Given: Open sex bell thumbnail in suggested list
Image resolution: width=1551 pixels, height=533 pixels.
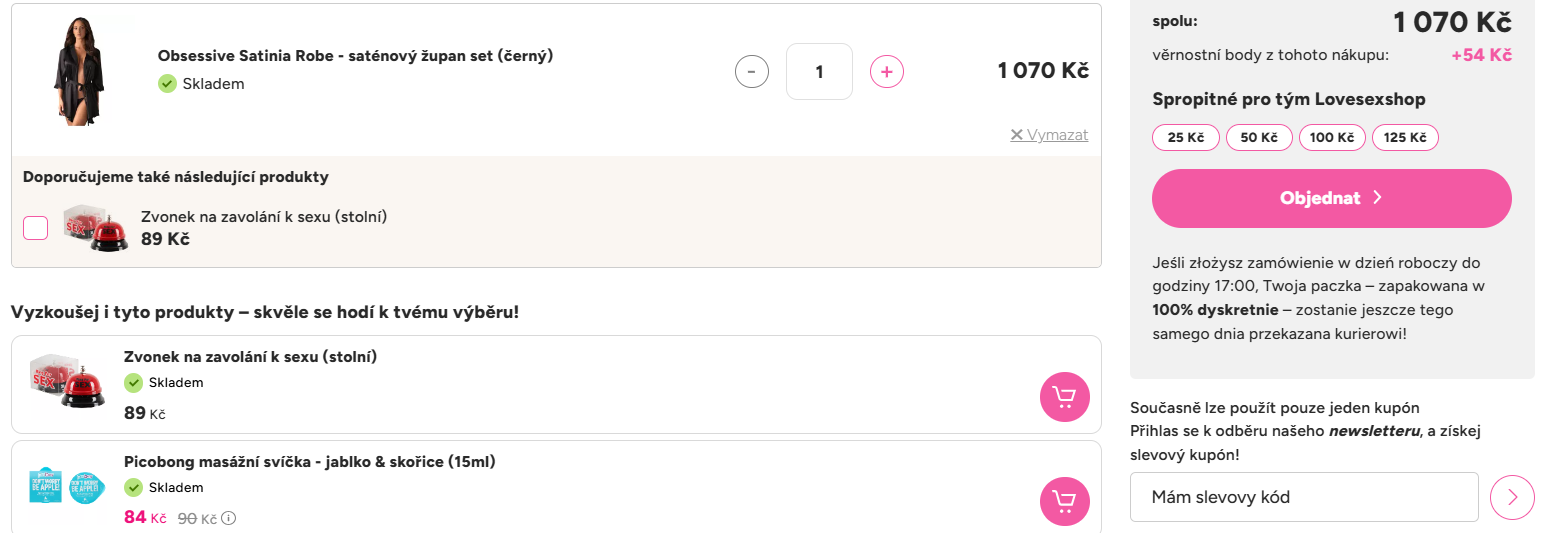Looking at the screenshot, I should point(67,381).
